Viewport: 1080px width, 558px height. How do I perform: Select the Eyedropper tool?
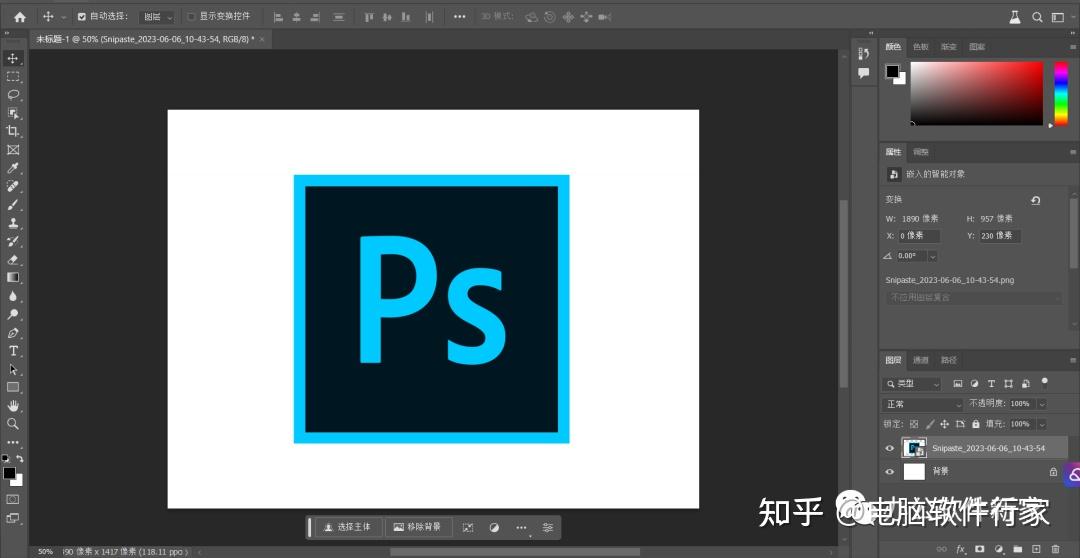(x=12, y=168)
